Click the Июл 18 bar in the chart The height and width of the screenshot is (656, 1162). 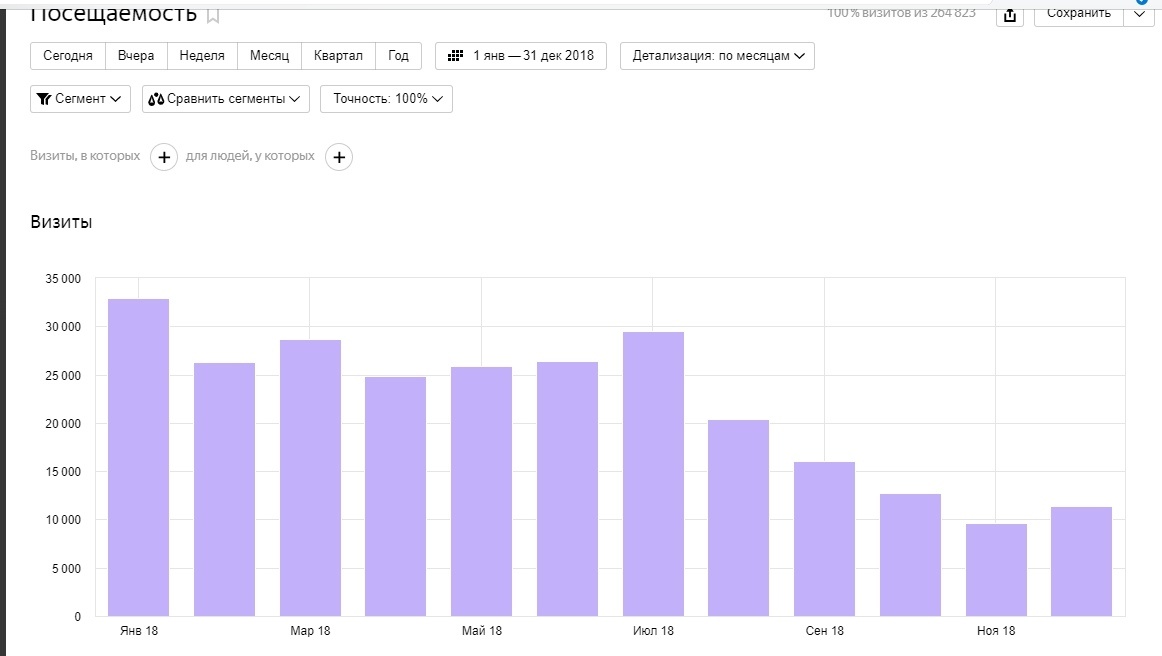click(653, 474)
